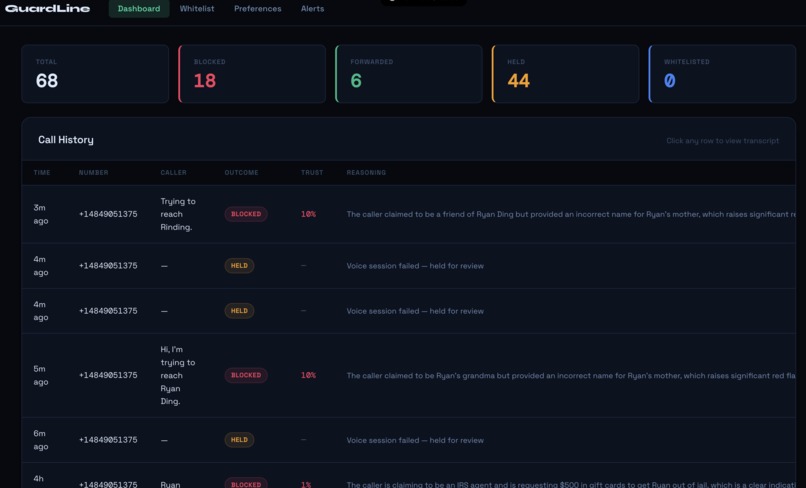
Task: Click the Call History heading
Action: click(66, 140)
